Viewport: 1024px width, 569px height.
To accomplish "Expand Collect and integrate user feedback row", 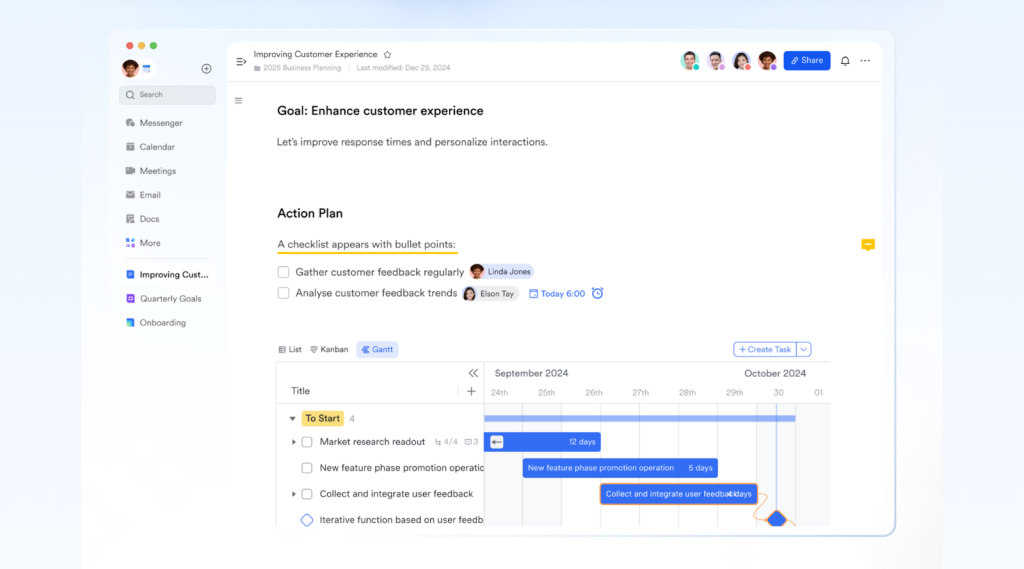I will (x=293, y=494).
